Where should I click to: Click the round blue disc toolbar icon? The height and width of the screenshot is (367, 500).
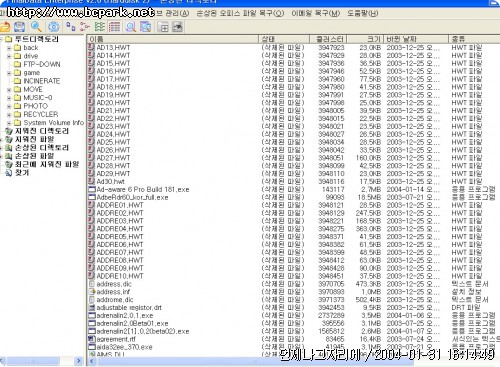(54, 27)
